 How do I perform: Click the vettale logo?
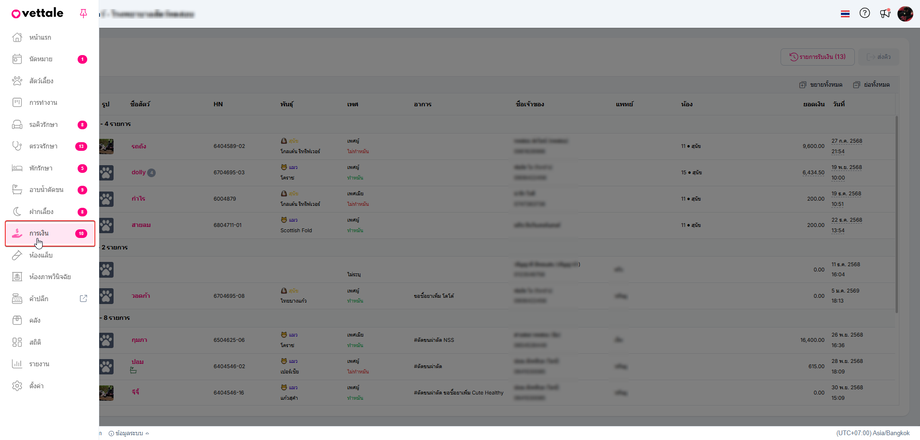(x=40, y=14)
